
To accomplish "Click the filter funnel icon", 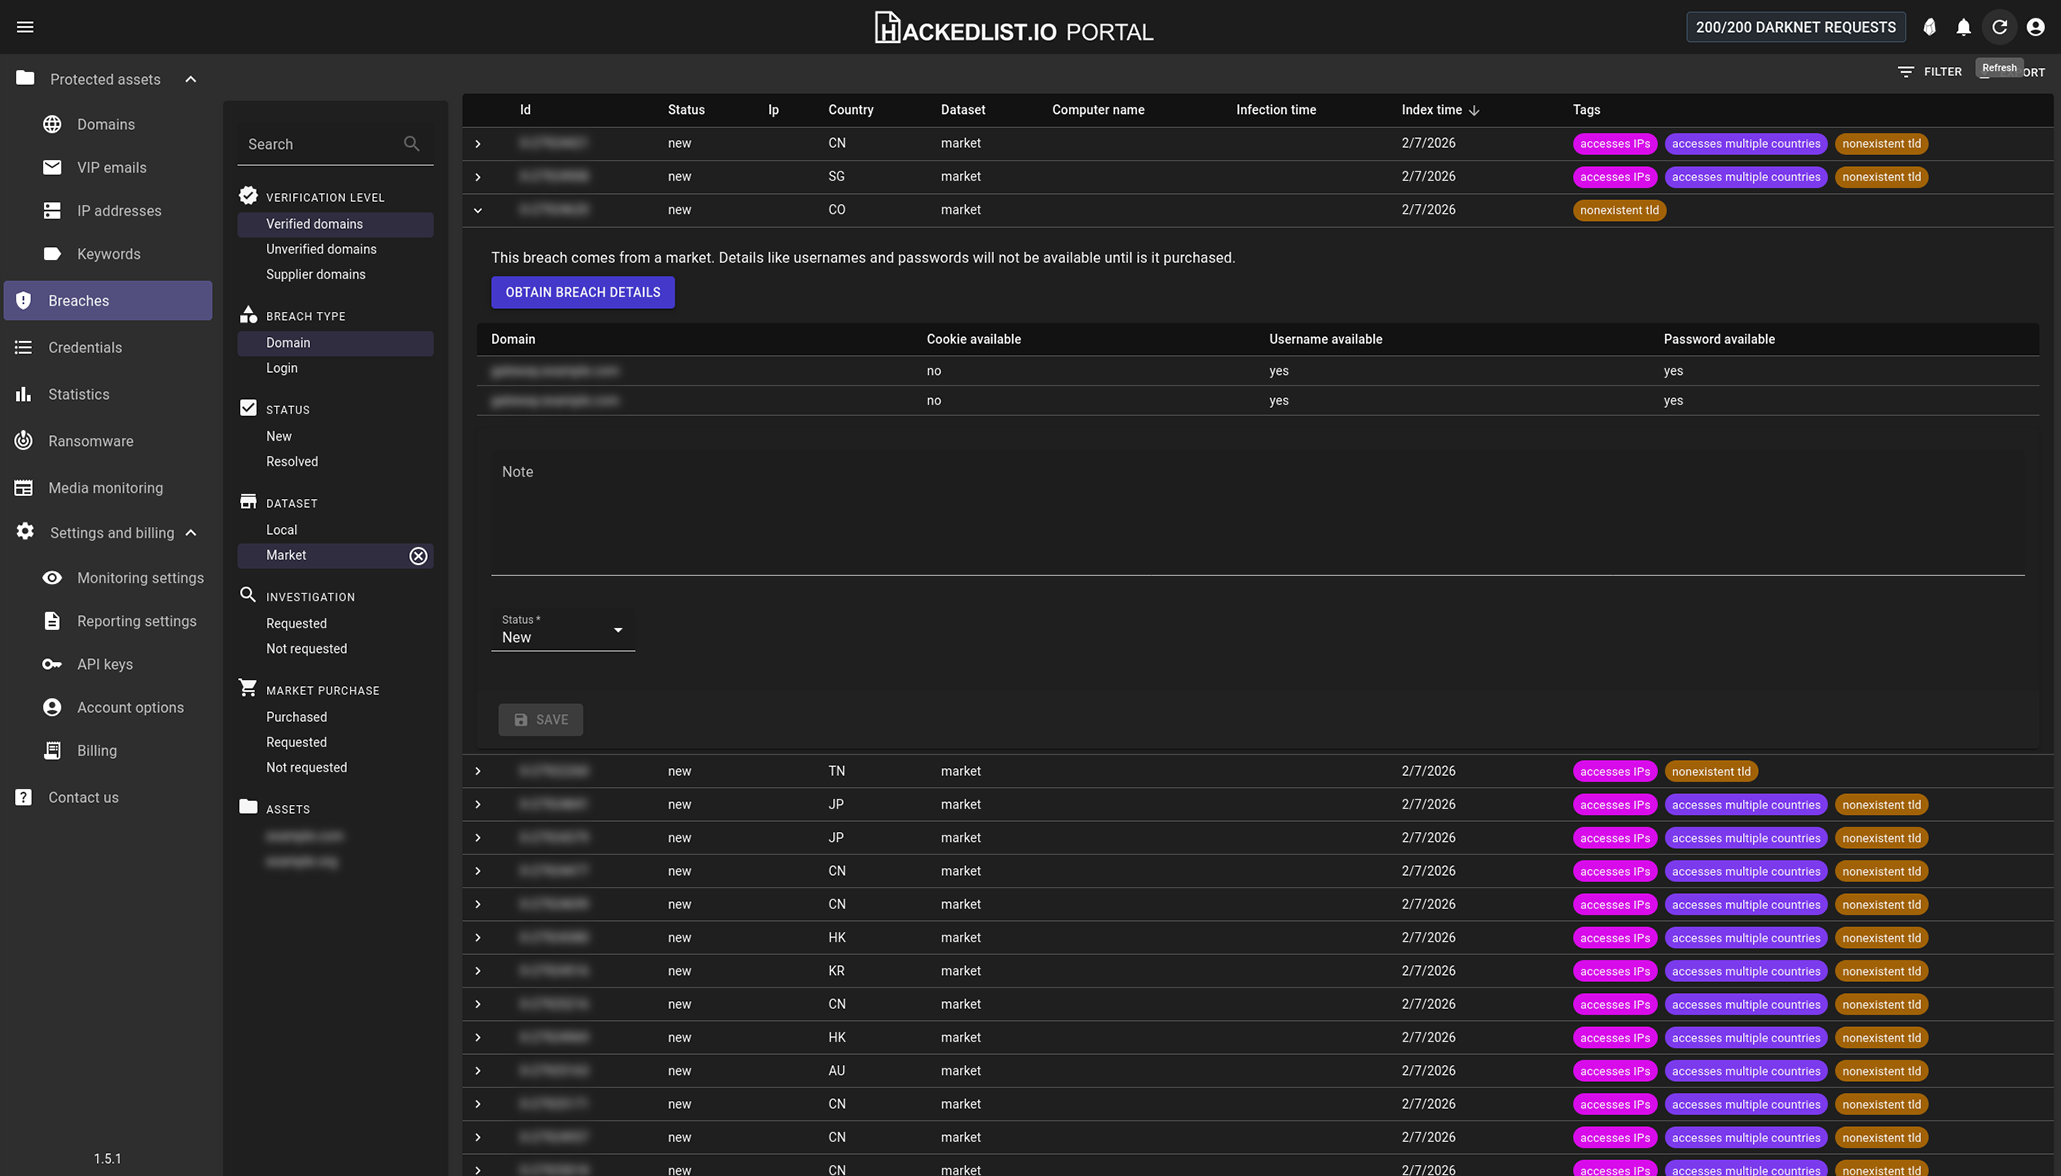I will click(x=1903, y=71).
